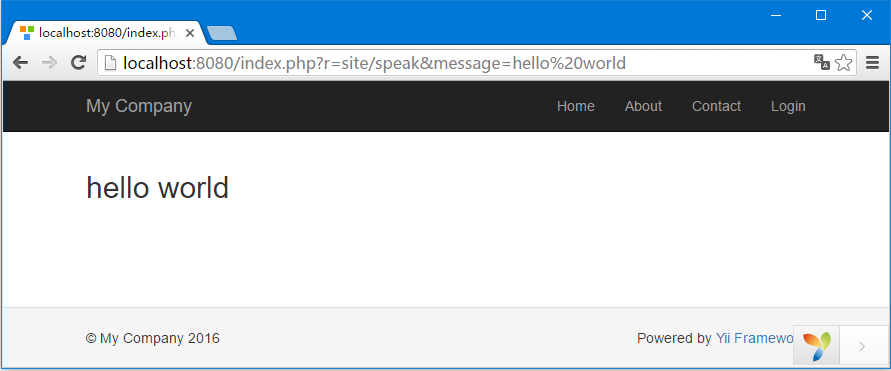Open the Home nav link
The height and width of the screenshot is (371, 891).
pos(576,106)
